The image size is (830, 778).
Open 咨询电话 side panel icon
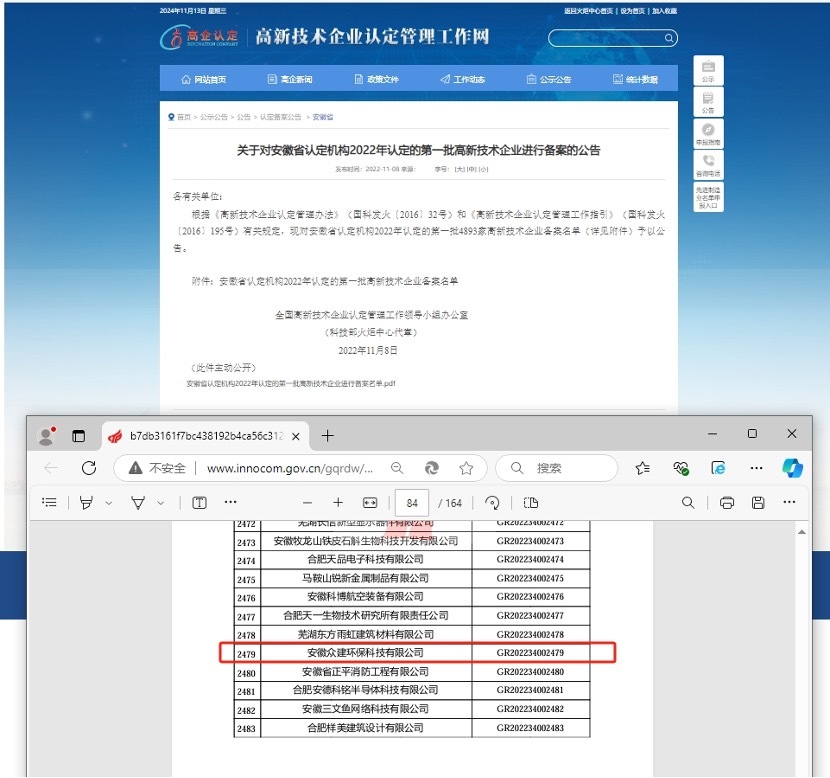coord(708,165)
